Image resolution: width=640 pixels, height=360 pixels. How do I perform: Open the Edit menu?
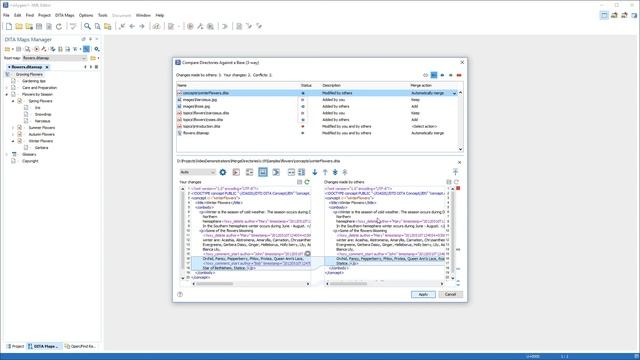[18, 15]
